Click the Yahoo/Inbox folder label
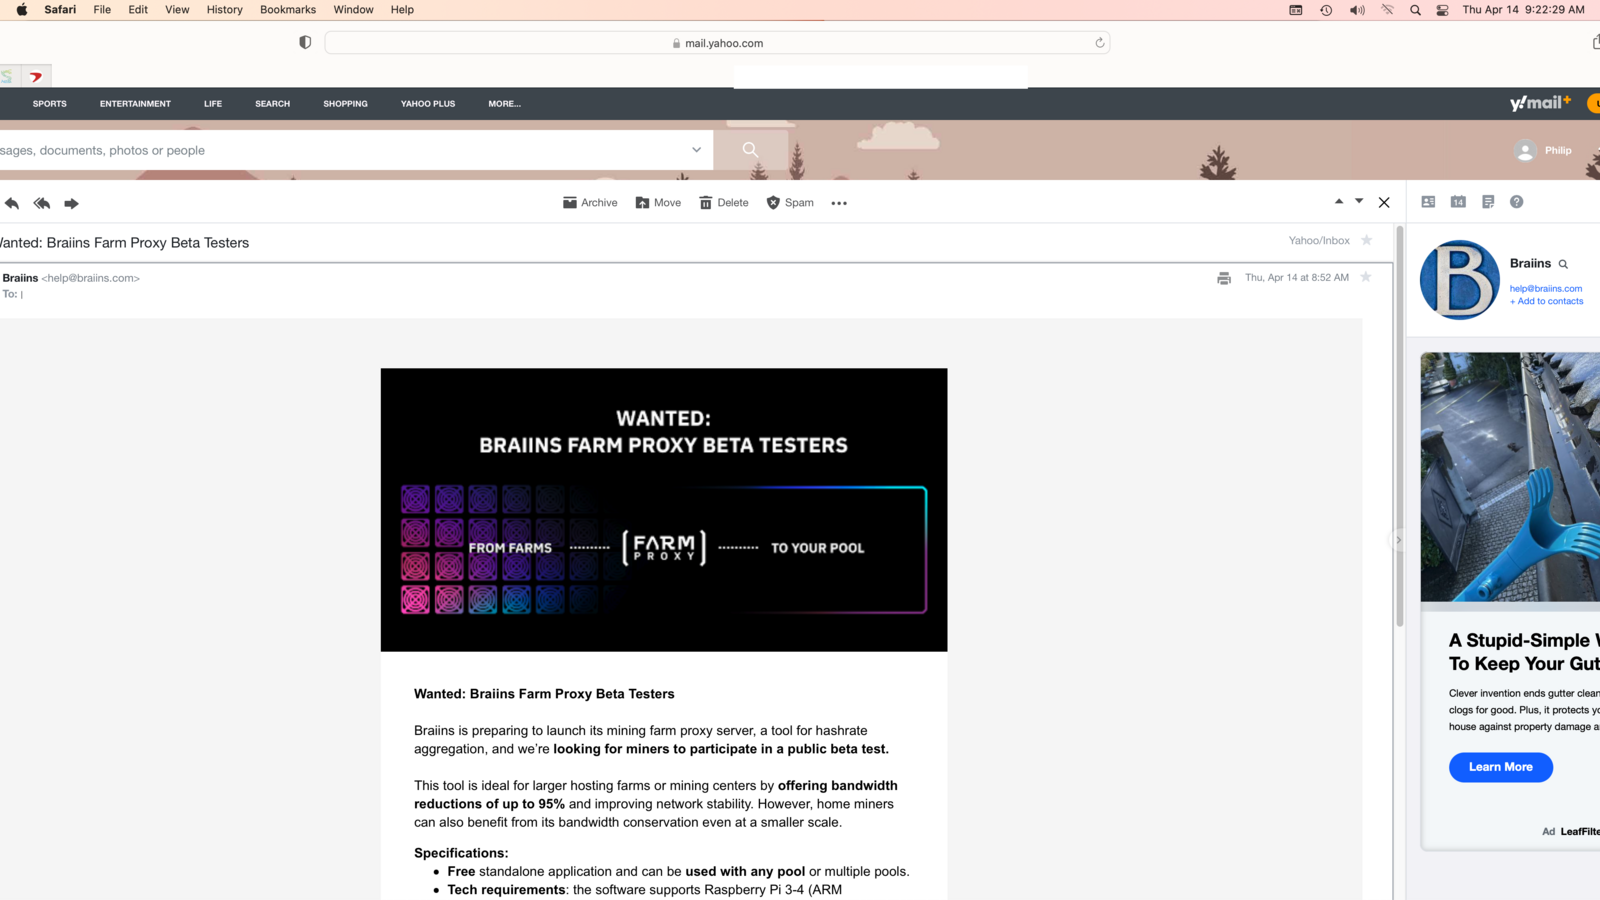This screenshot has width=1600, height=900. click(x=1319, y=241)
